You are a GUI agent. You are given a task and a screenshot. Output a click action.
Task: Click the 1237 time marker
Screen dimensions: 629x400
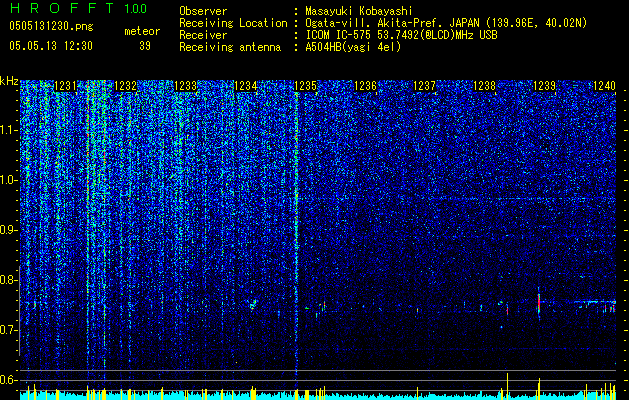pos(424,86)
